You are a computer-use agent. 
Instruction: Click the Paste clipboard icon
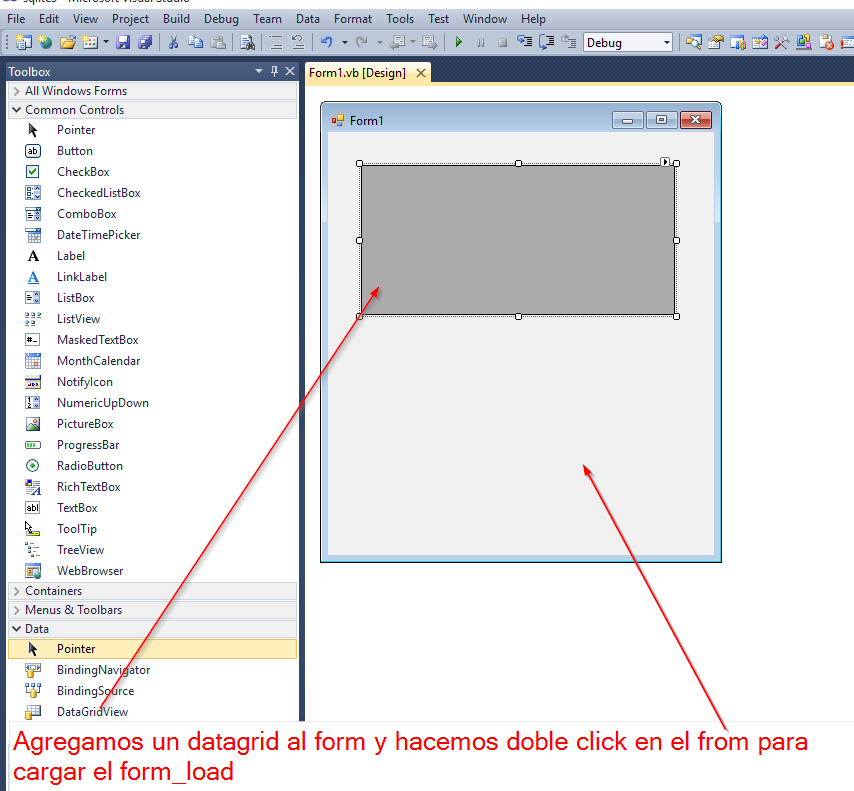[218, 42]
